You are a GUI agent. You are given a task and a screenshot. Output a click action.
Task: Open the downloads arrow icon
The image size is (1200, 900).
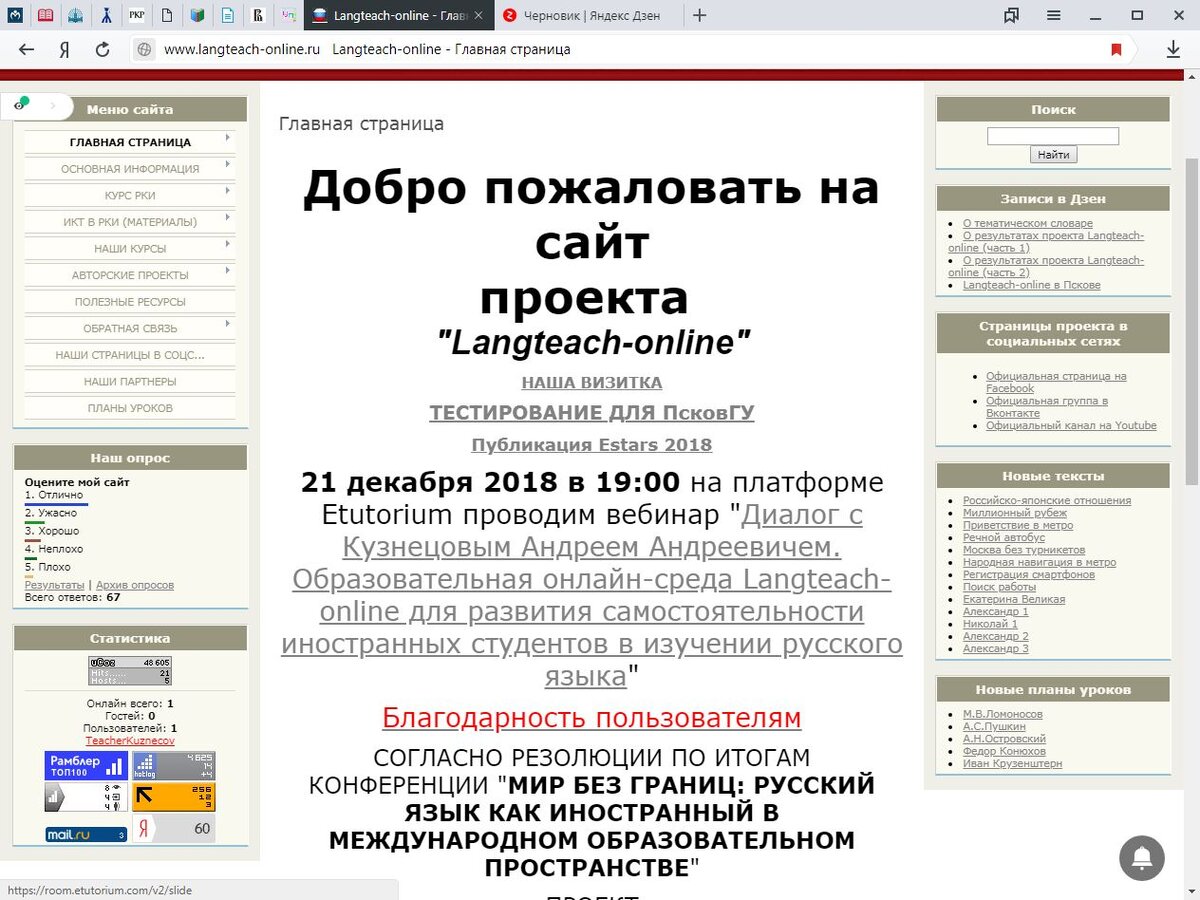click(1173, 49)
